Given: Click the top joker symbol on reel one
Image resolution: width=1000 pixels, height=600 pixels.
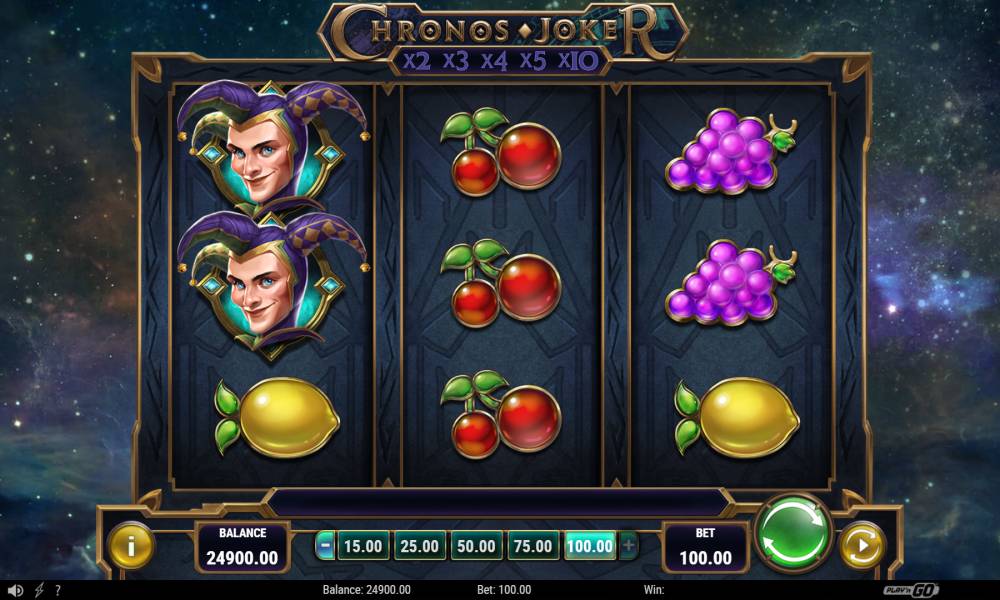Looking at the screenshot, I should [x=272, y=147].
